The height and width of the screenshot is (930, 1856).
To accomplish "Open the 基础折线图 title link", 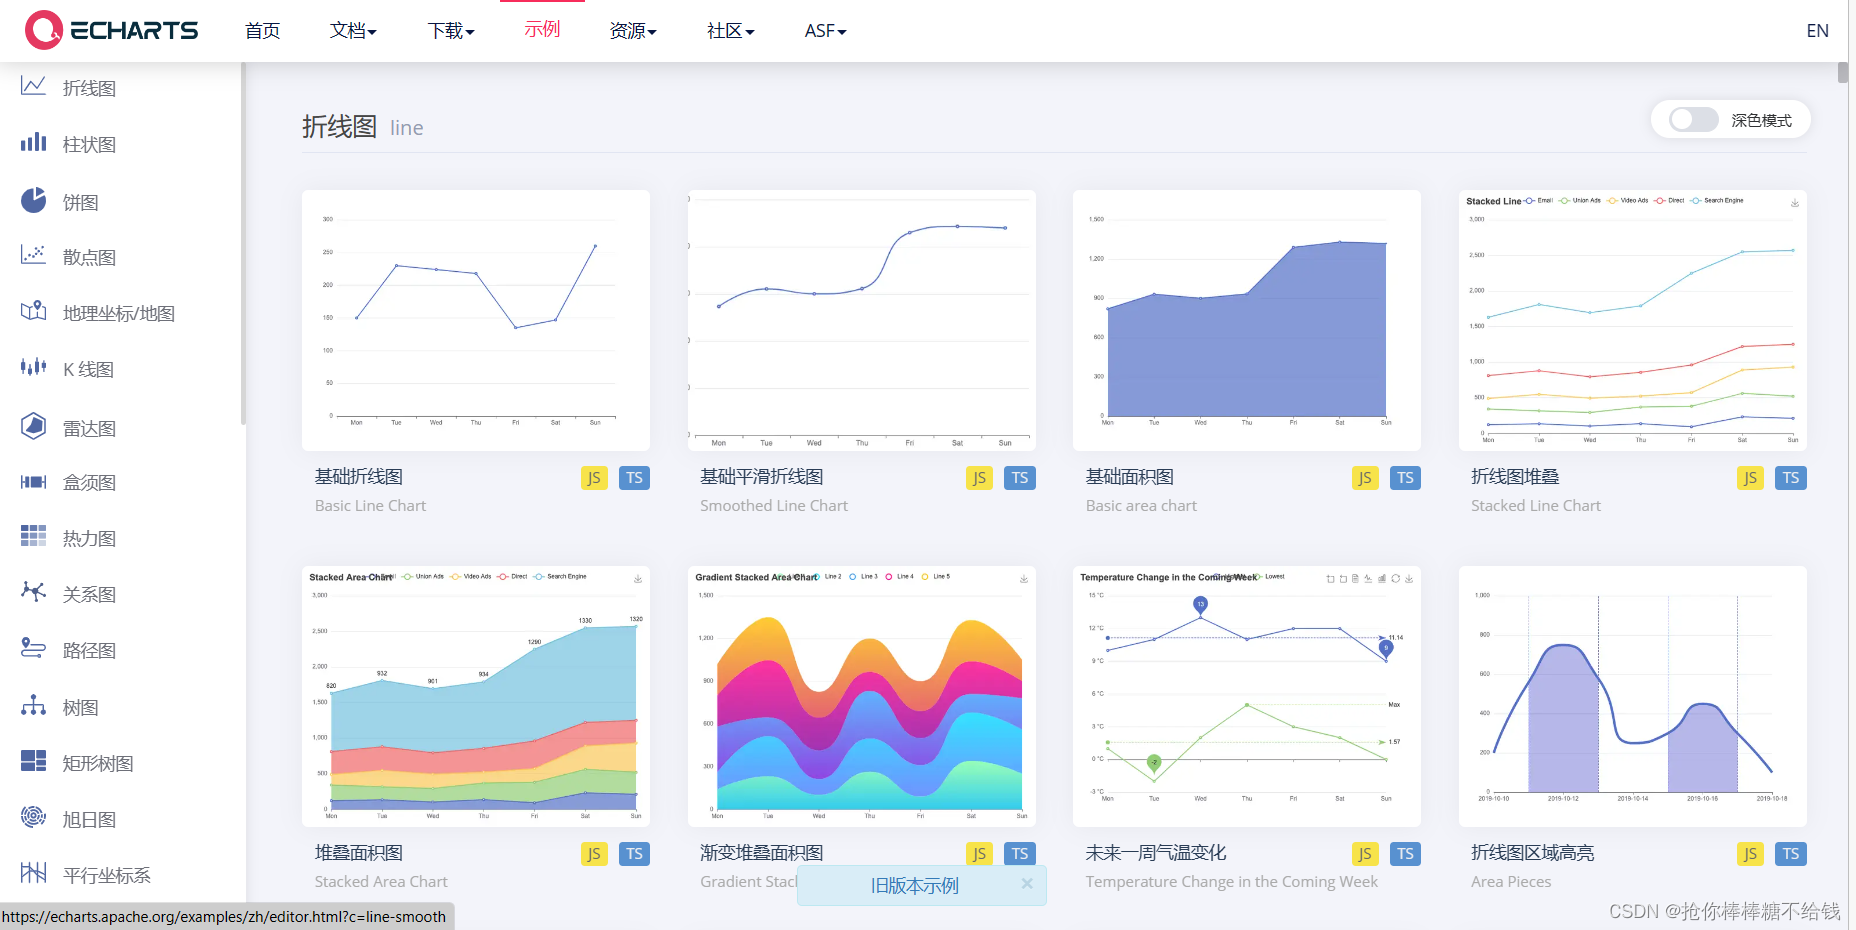I will [x=359, y=477].
